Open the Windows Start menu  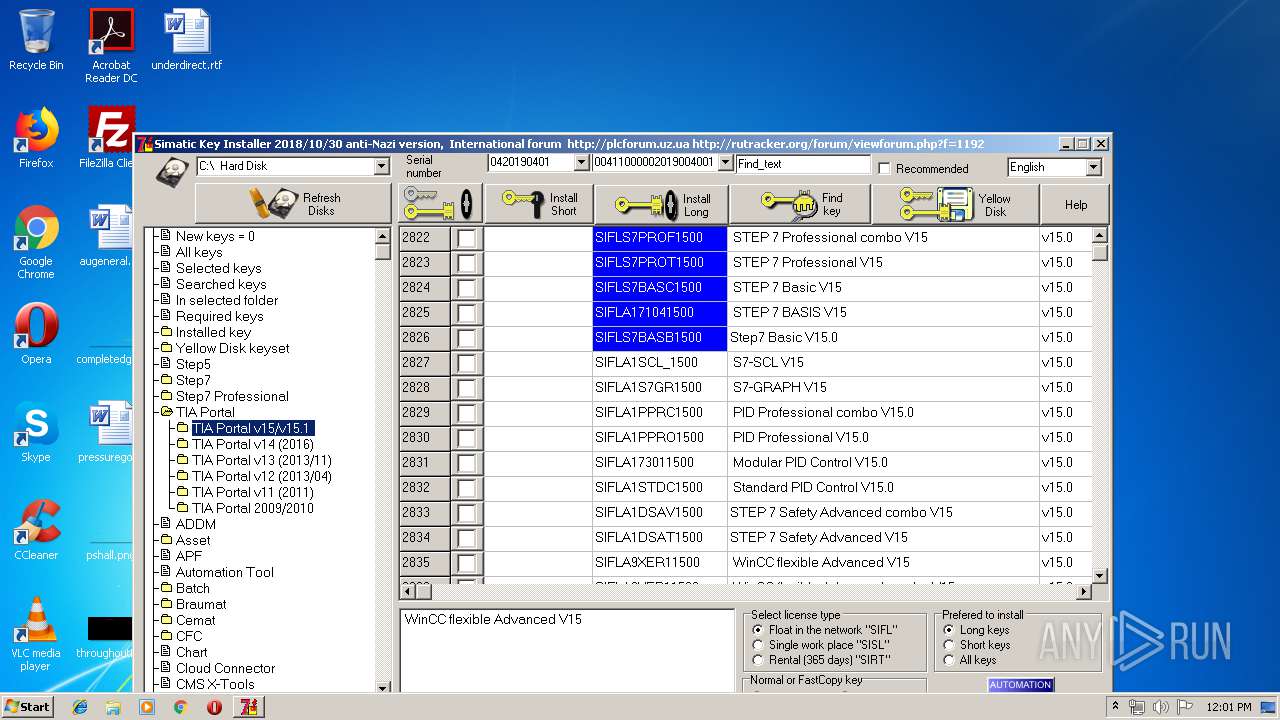(28, 707)
